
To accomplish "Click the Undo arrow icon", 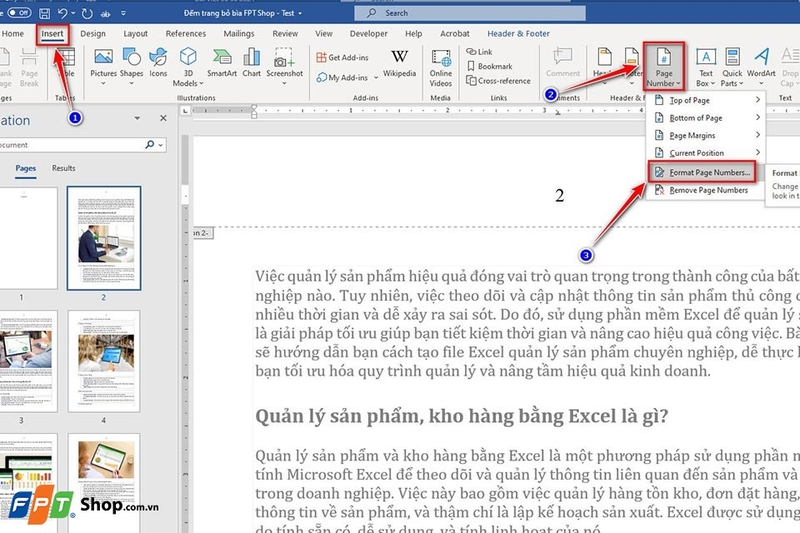I will (62, 13).
